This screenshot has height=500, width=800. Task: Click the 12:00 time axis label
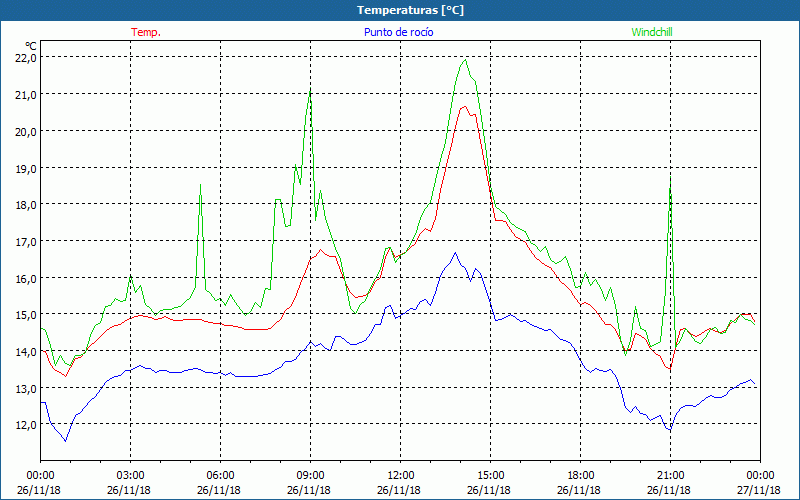click(x=401, y=476)
